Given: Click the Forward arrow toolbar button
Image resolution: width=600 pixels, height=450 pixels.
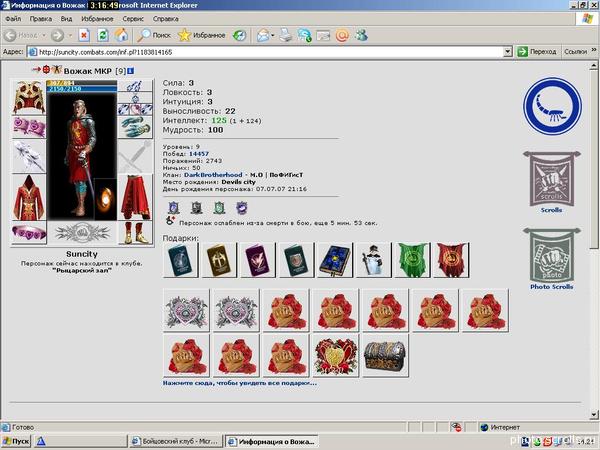Looking at the screenshot, I should click(x=57, y=35).
